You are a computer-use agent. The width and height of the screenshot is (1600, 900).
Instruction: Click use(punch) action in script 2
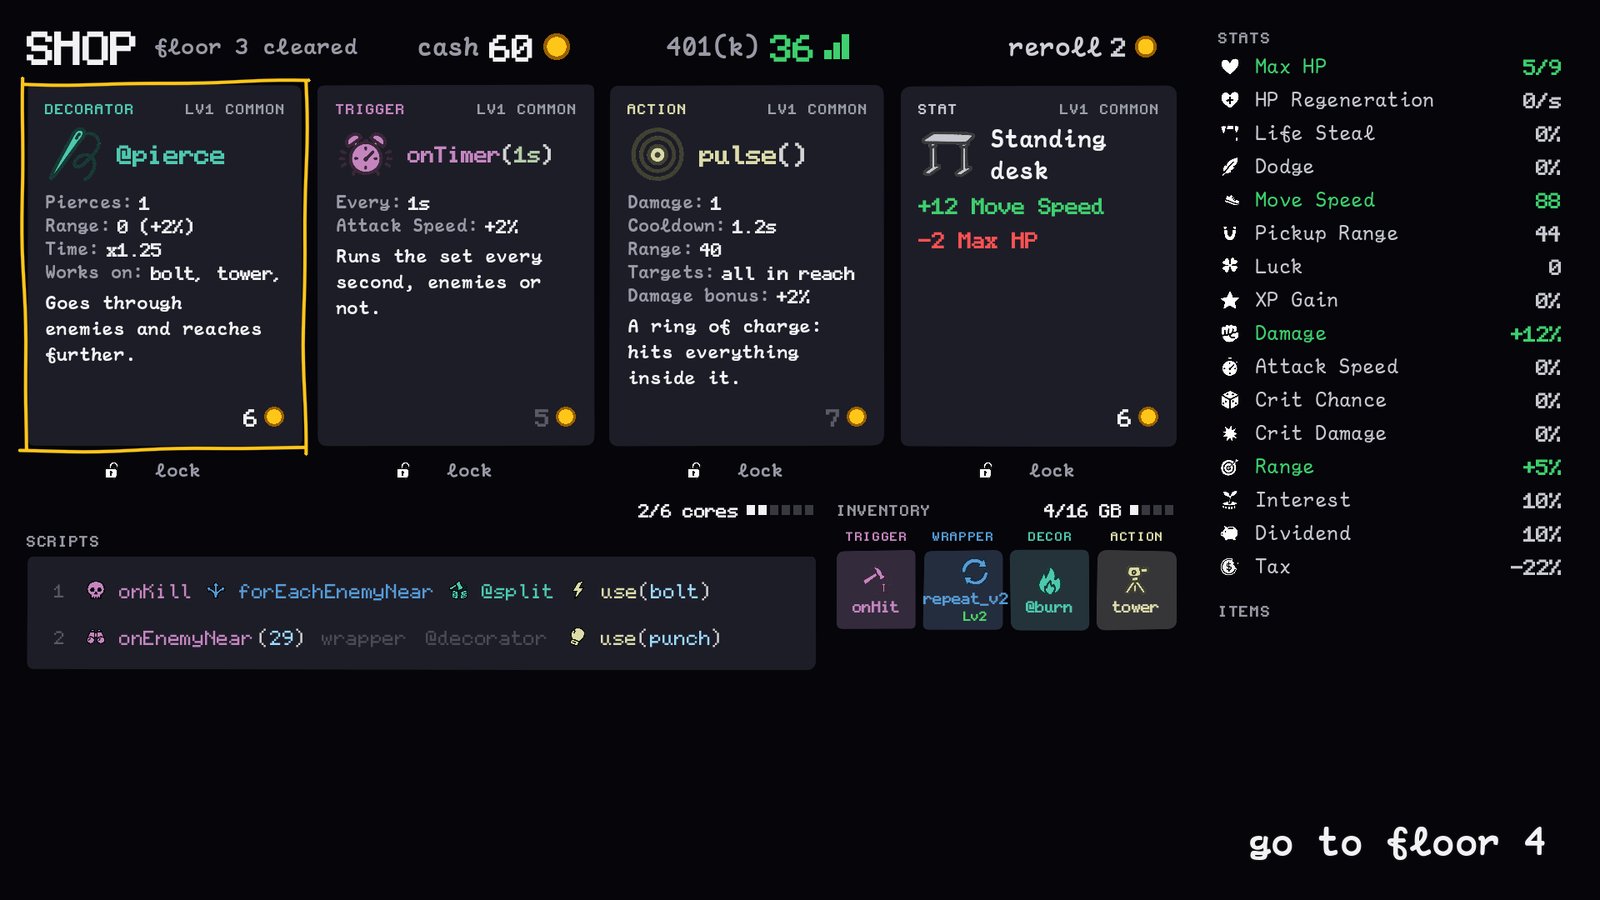tap(645, 638)
